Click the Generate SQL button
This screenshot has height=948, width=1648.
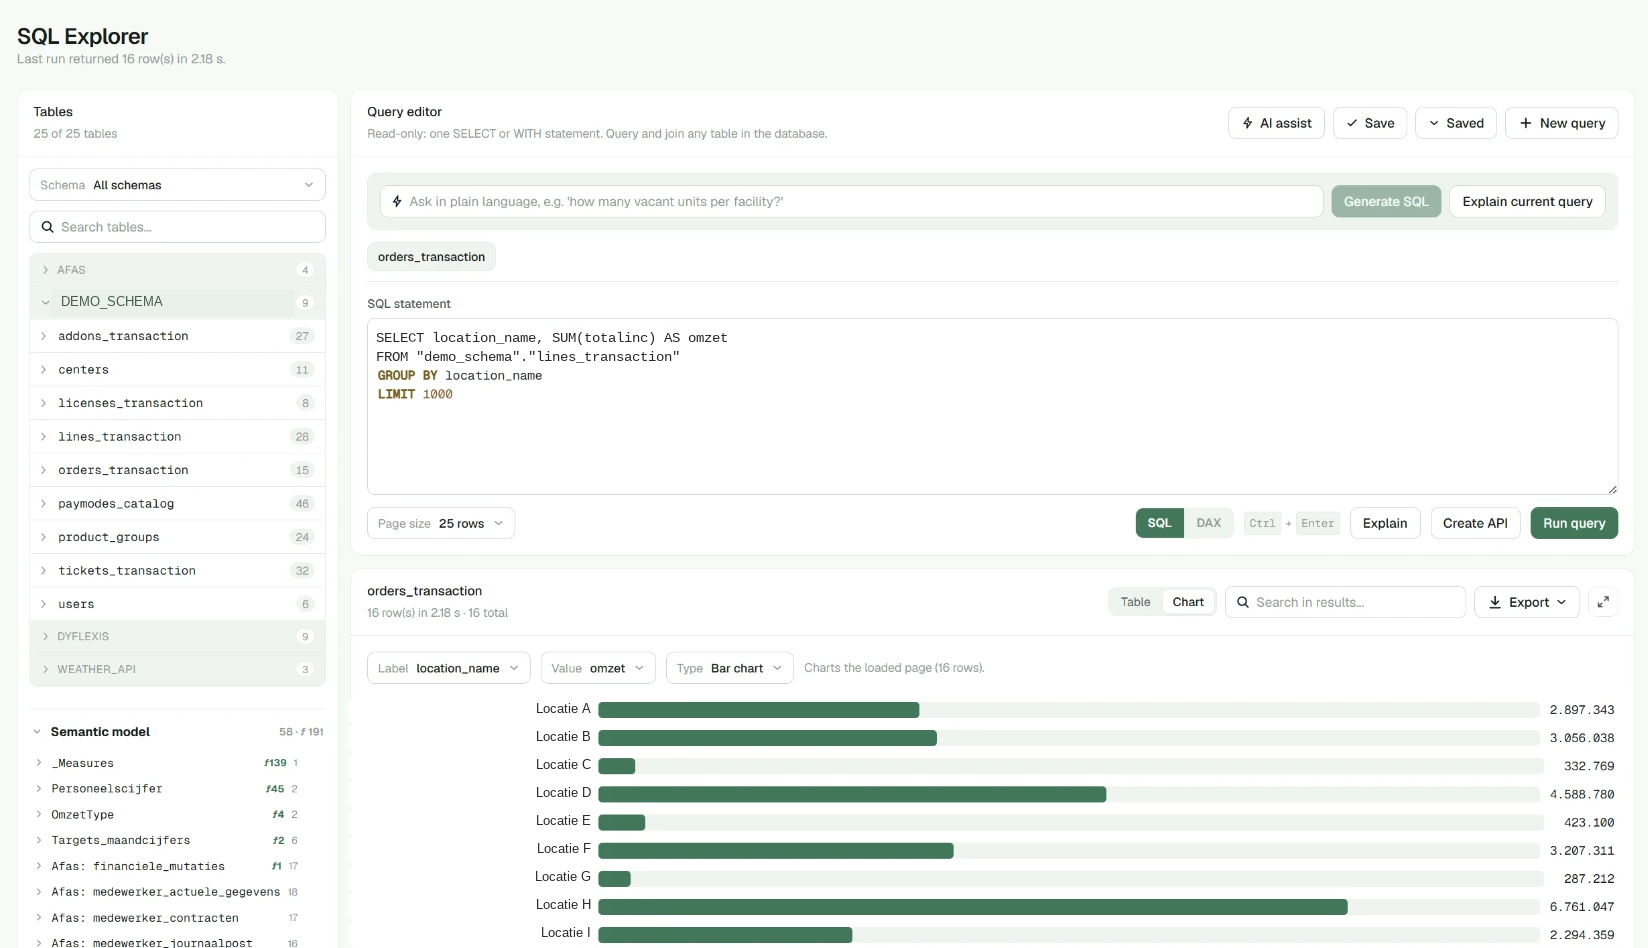tap(1386, 201)
